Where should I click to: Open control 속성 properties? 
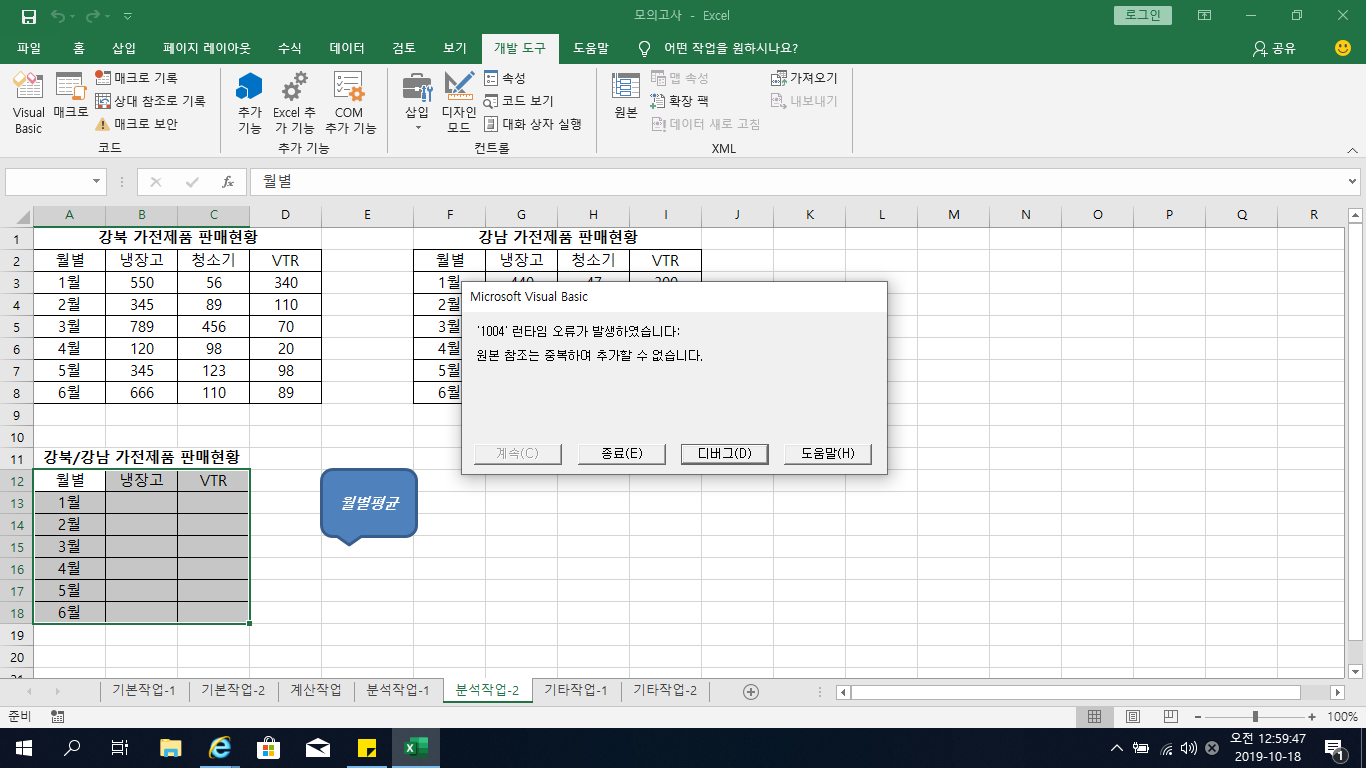(505, 77)
